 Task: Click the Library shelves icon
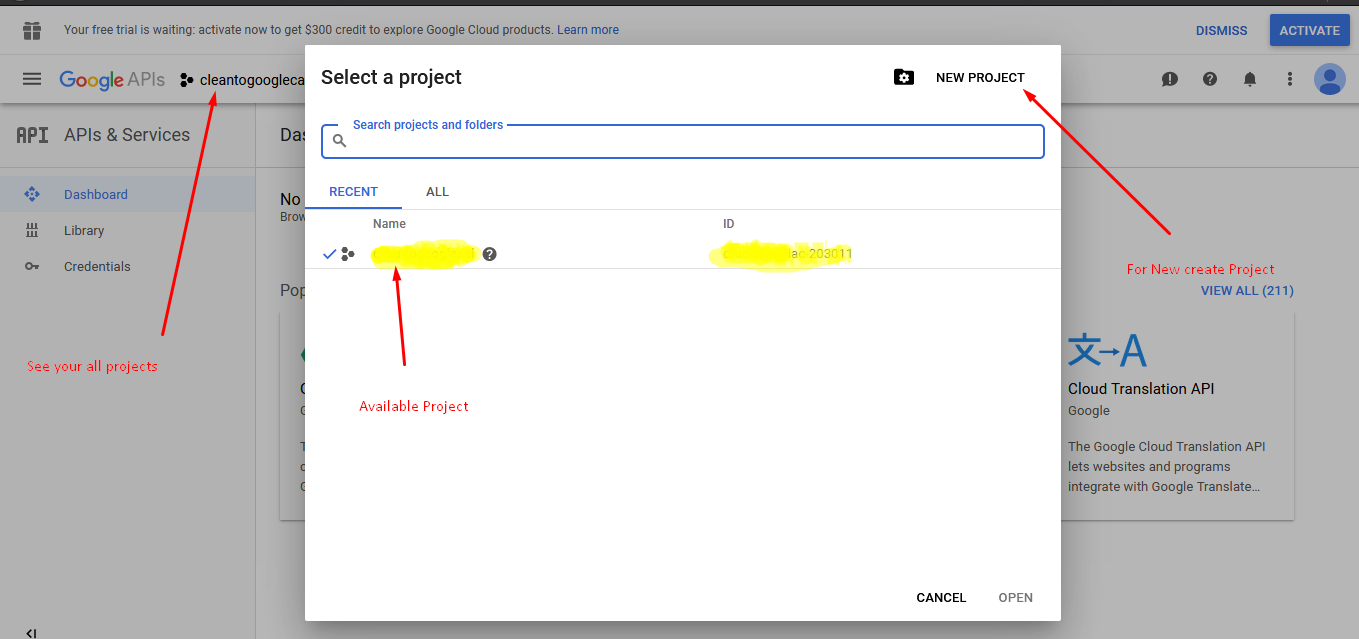31,231
